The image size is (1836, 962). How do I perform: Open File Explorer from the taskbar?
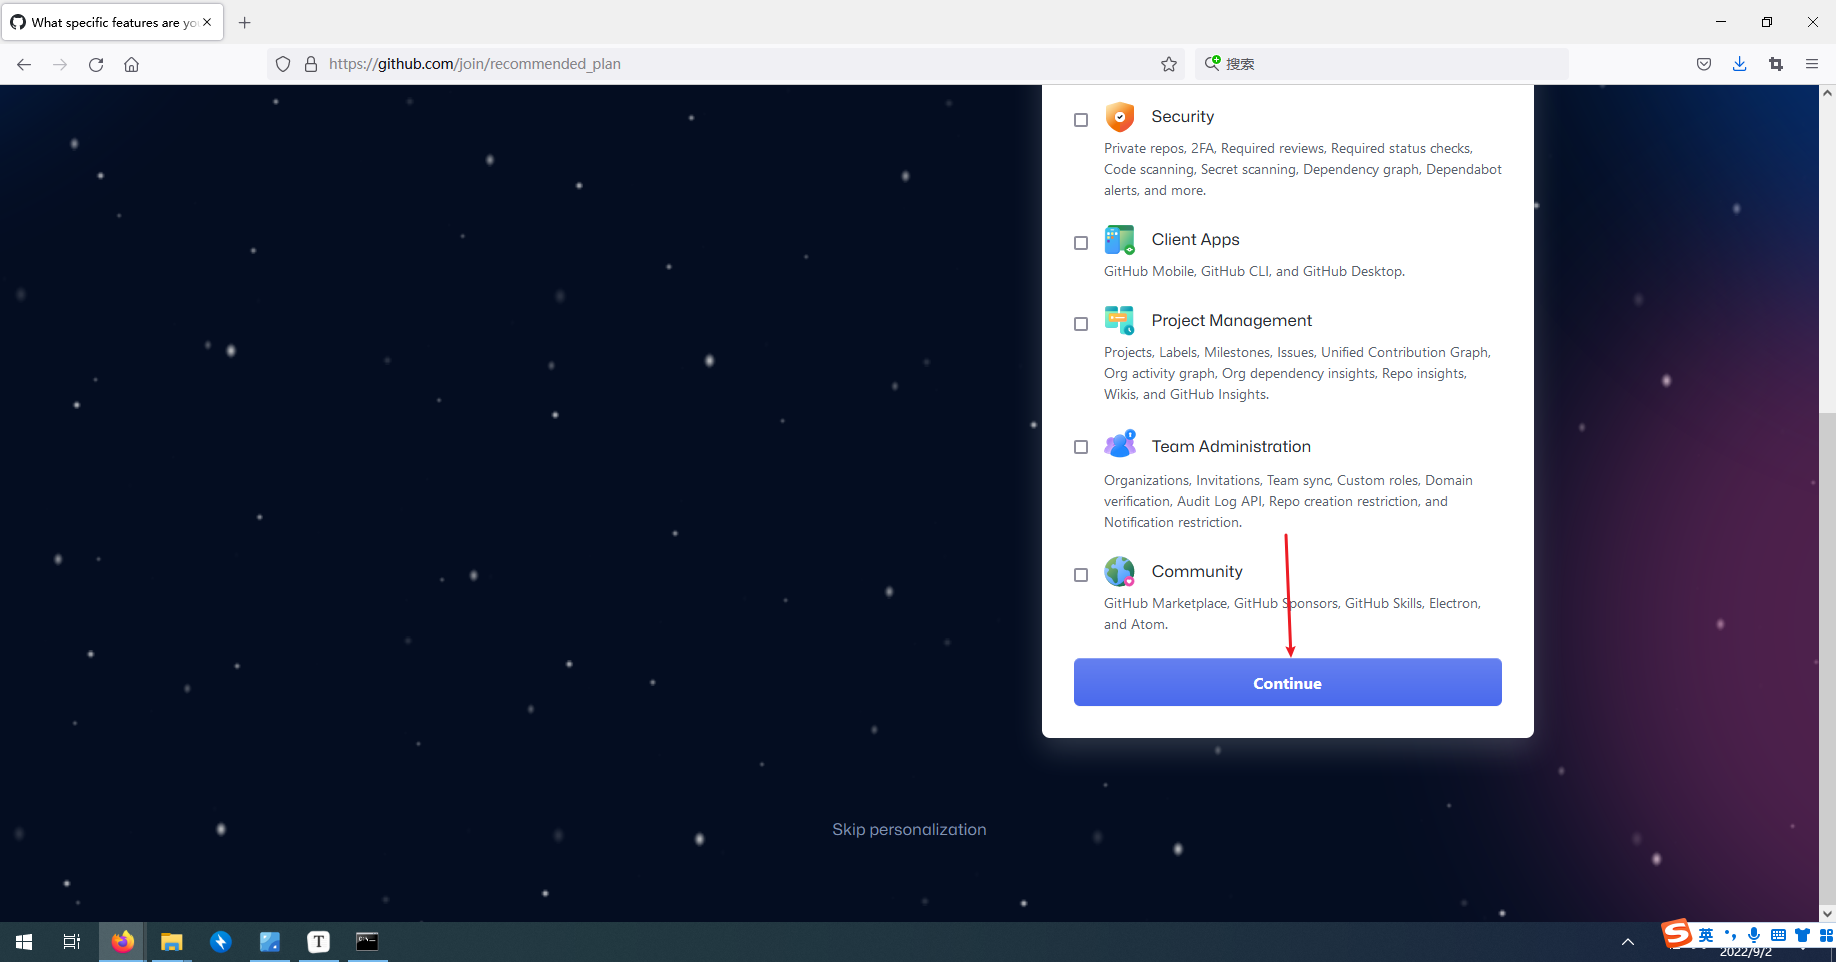point(171,942)
